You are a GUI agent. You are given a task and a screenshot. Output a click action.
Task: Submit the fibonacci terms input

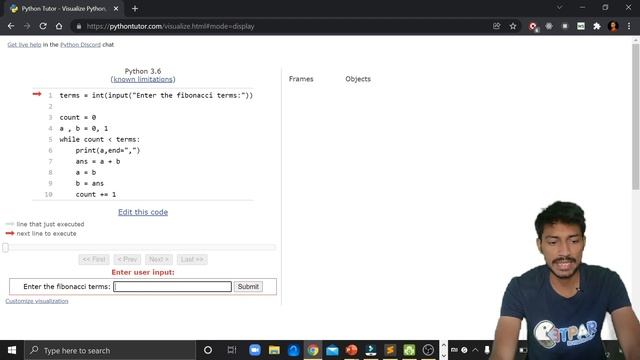[248, 287]
